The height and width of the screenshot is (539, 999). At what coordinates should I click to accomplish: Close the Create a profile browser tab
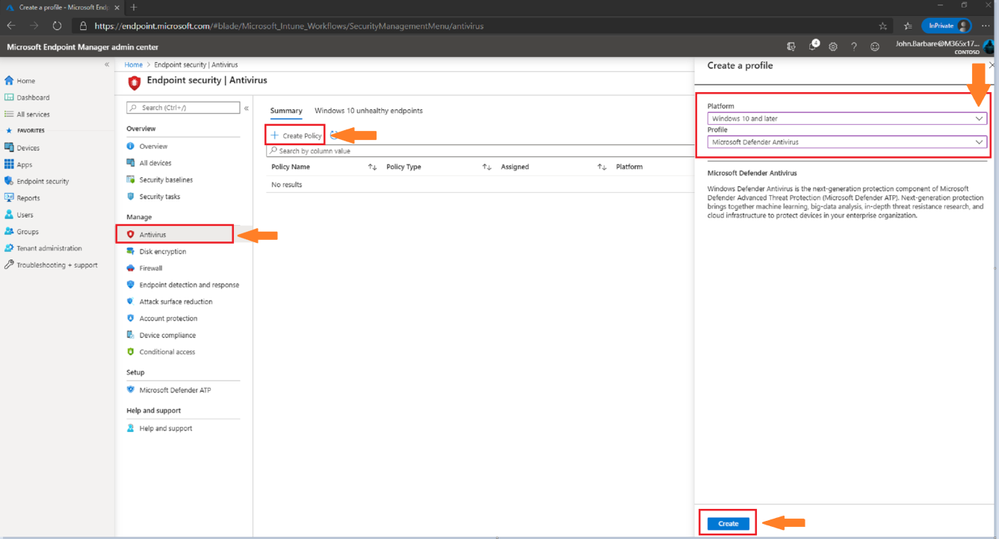(117, 8)
